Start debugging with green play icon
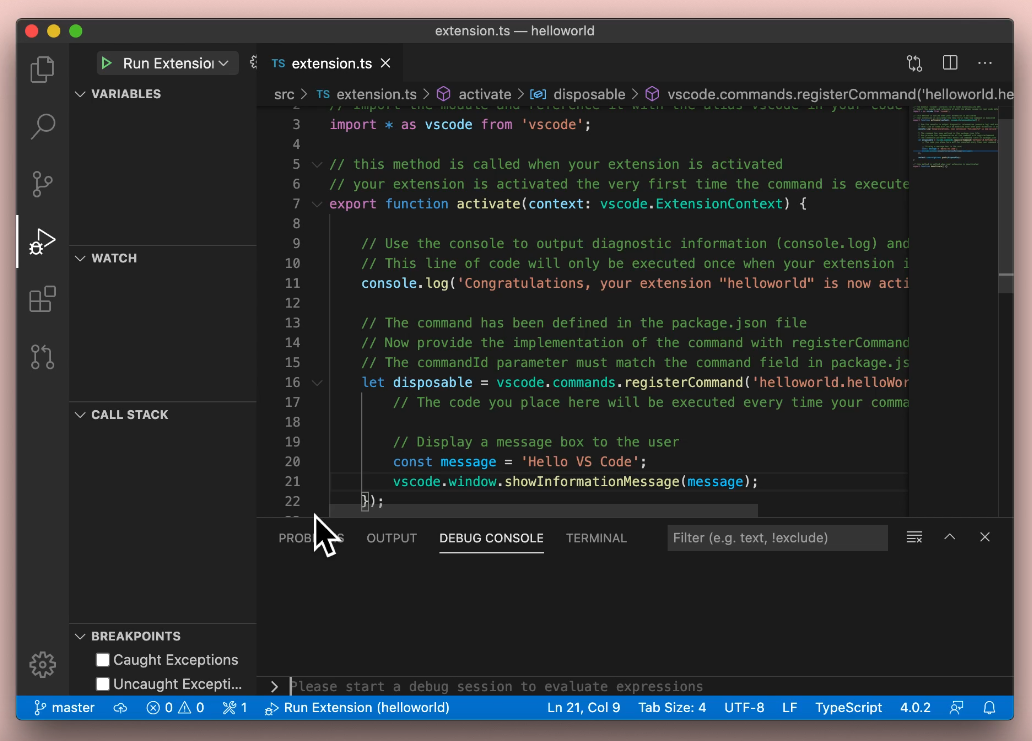The image size is (1032, 741). click(x=106, y=63)
